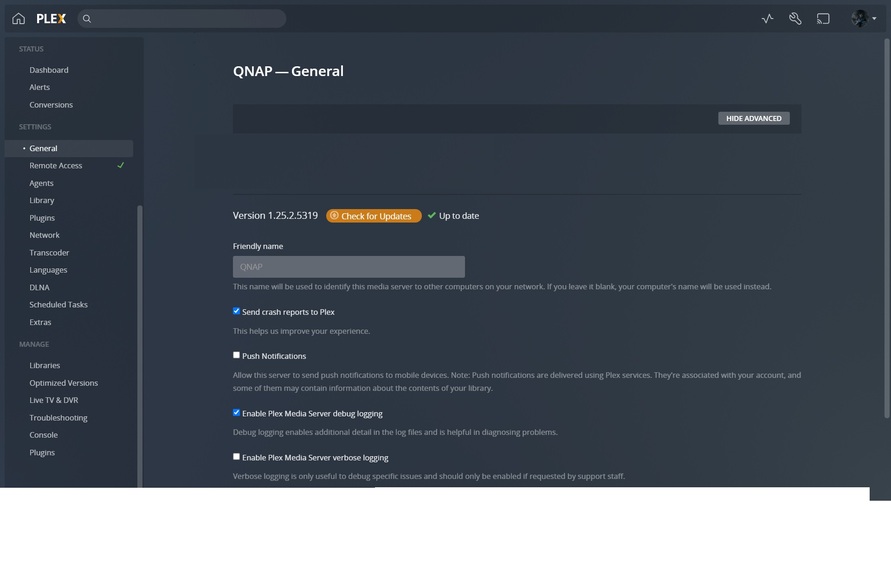Click the main page scrollbar
This screenshot has width=891, height=561.
click(886, 228)
